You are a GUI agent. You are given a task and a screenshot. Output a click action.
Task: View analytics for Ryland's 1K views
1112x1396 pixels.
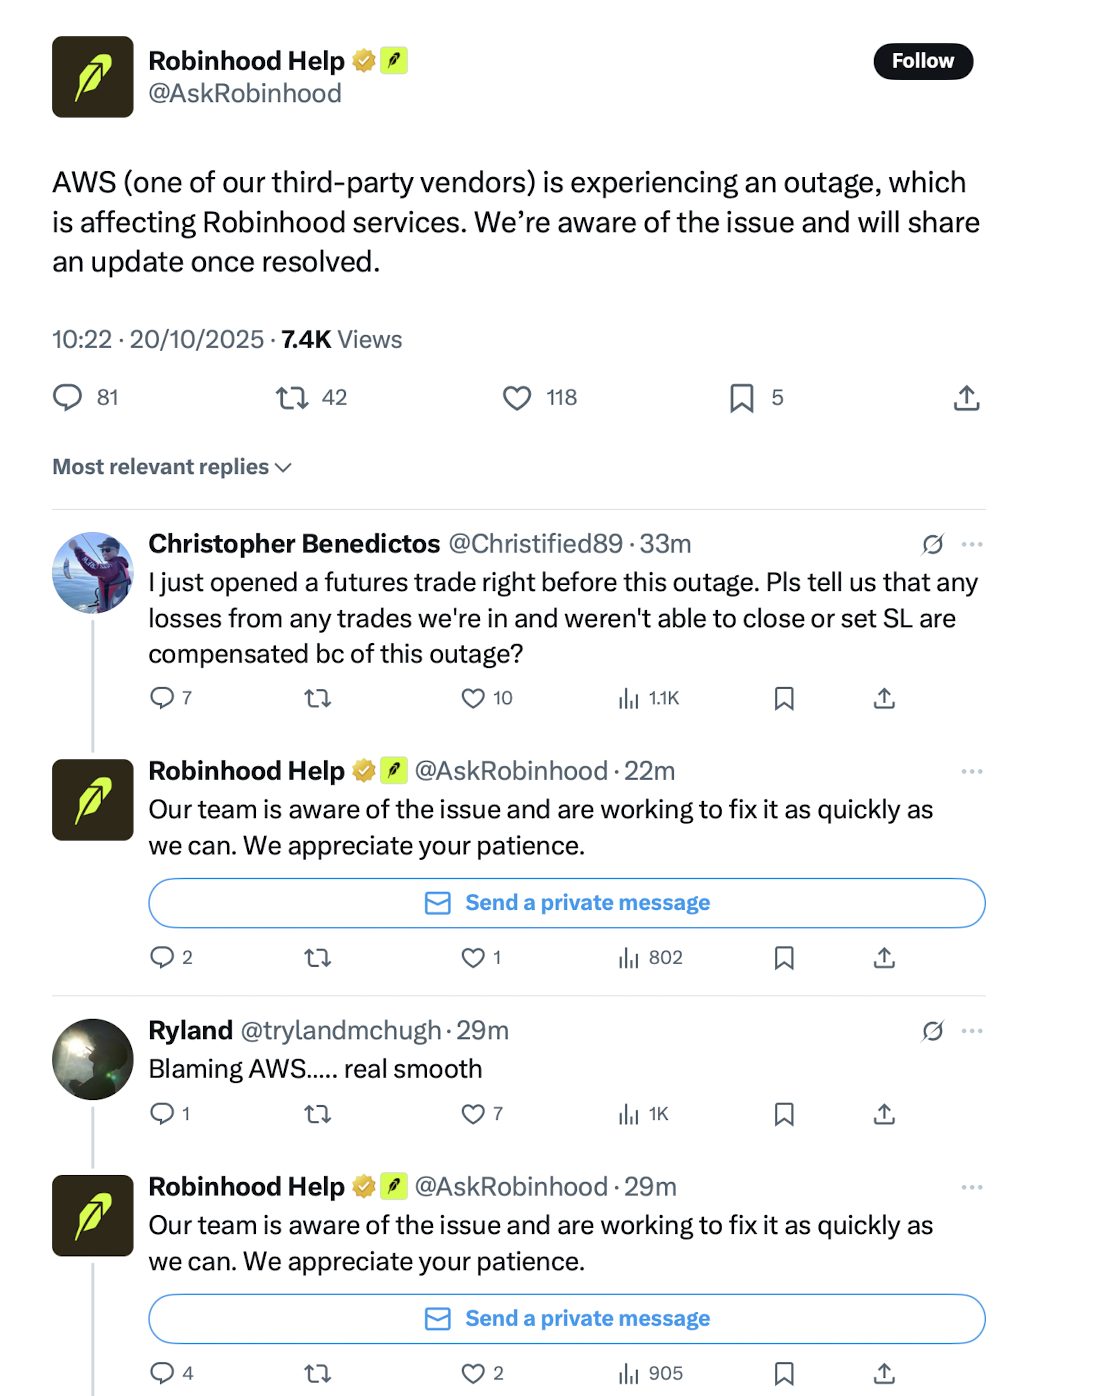tap(644, 1114)
